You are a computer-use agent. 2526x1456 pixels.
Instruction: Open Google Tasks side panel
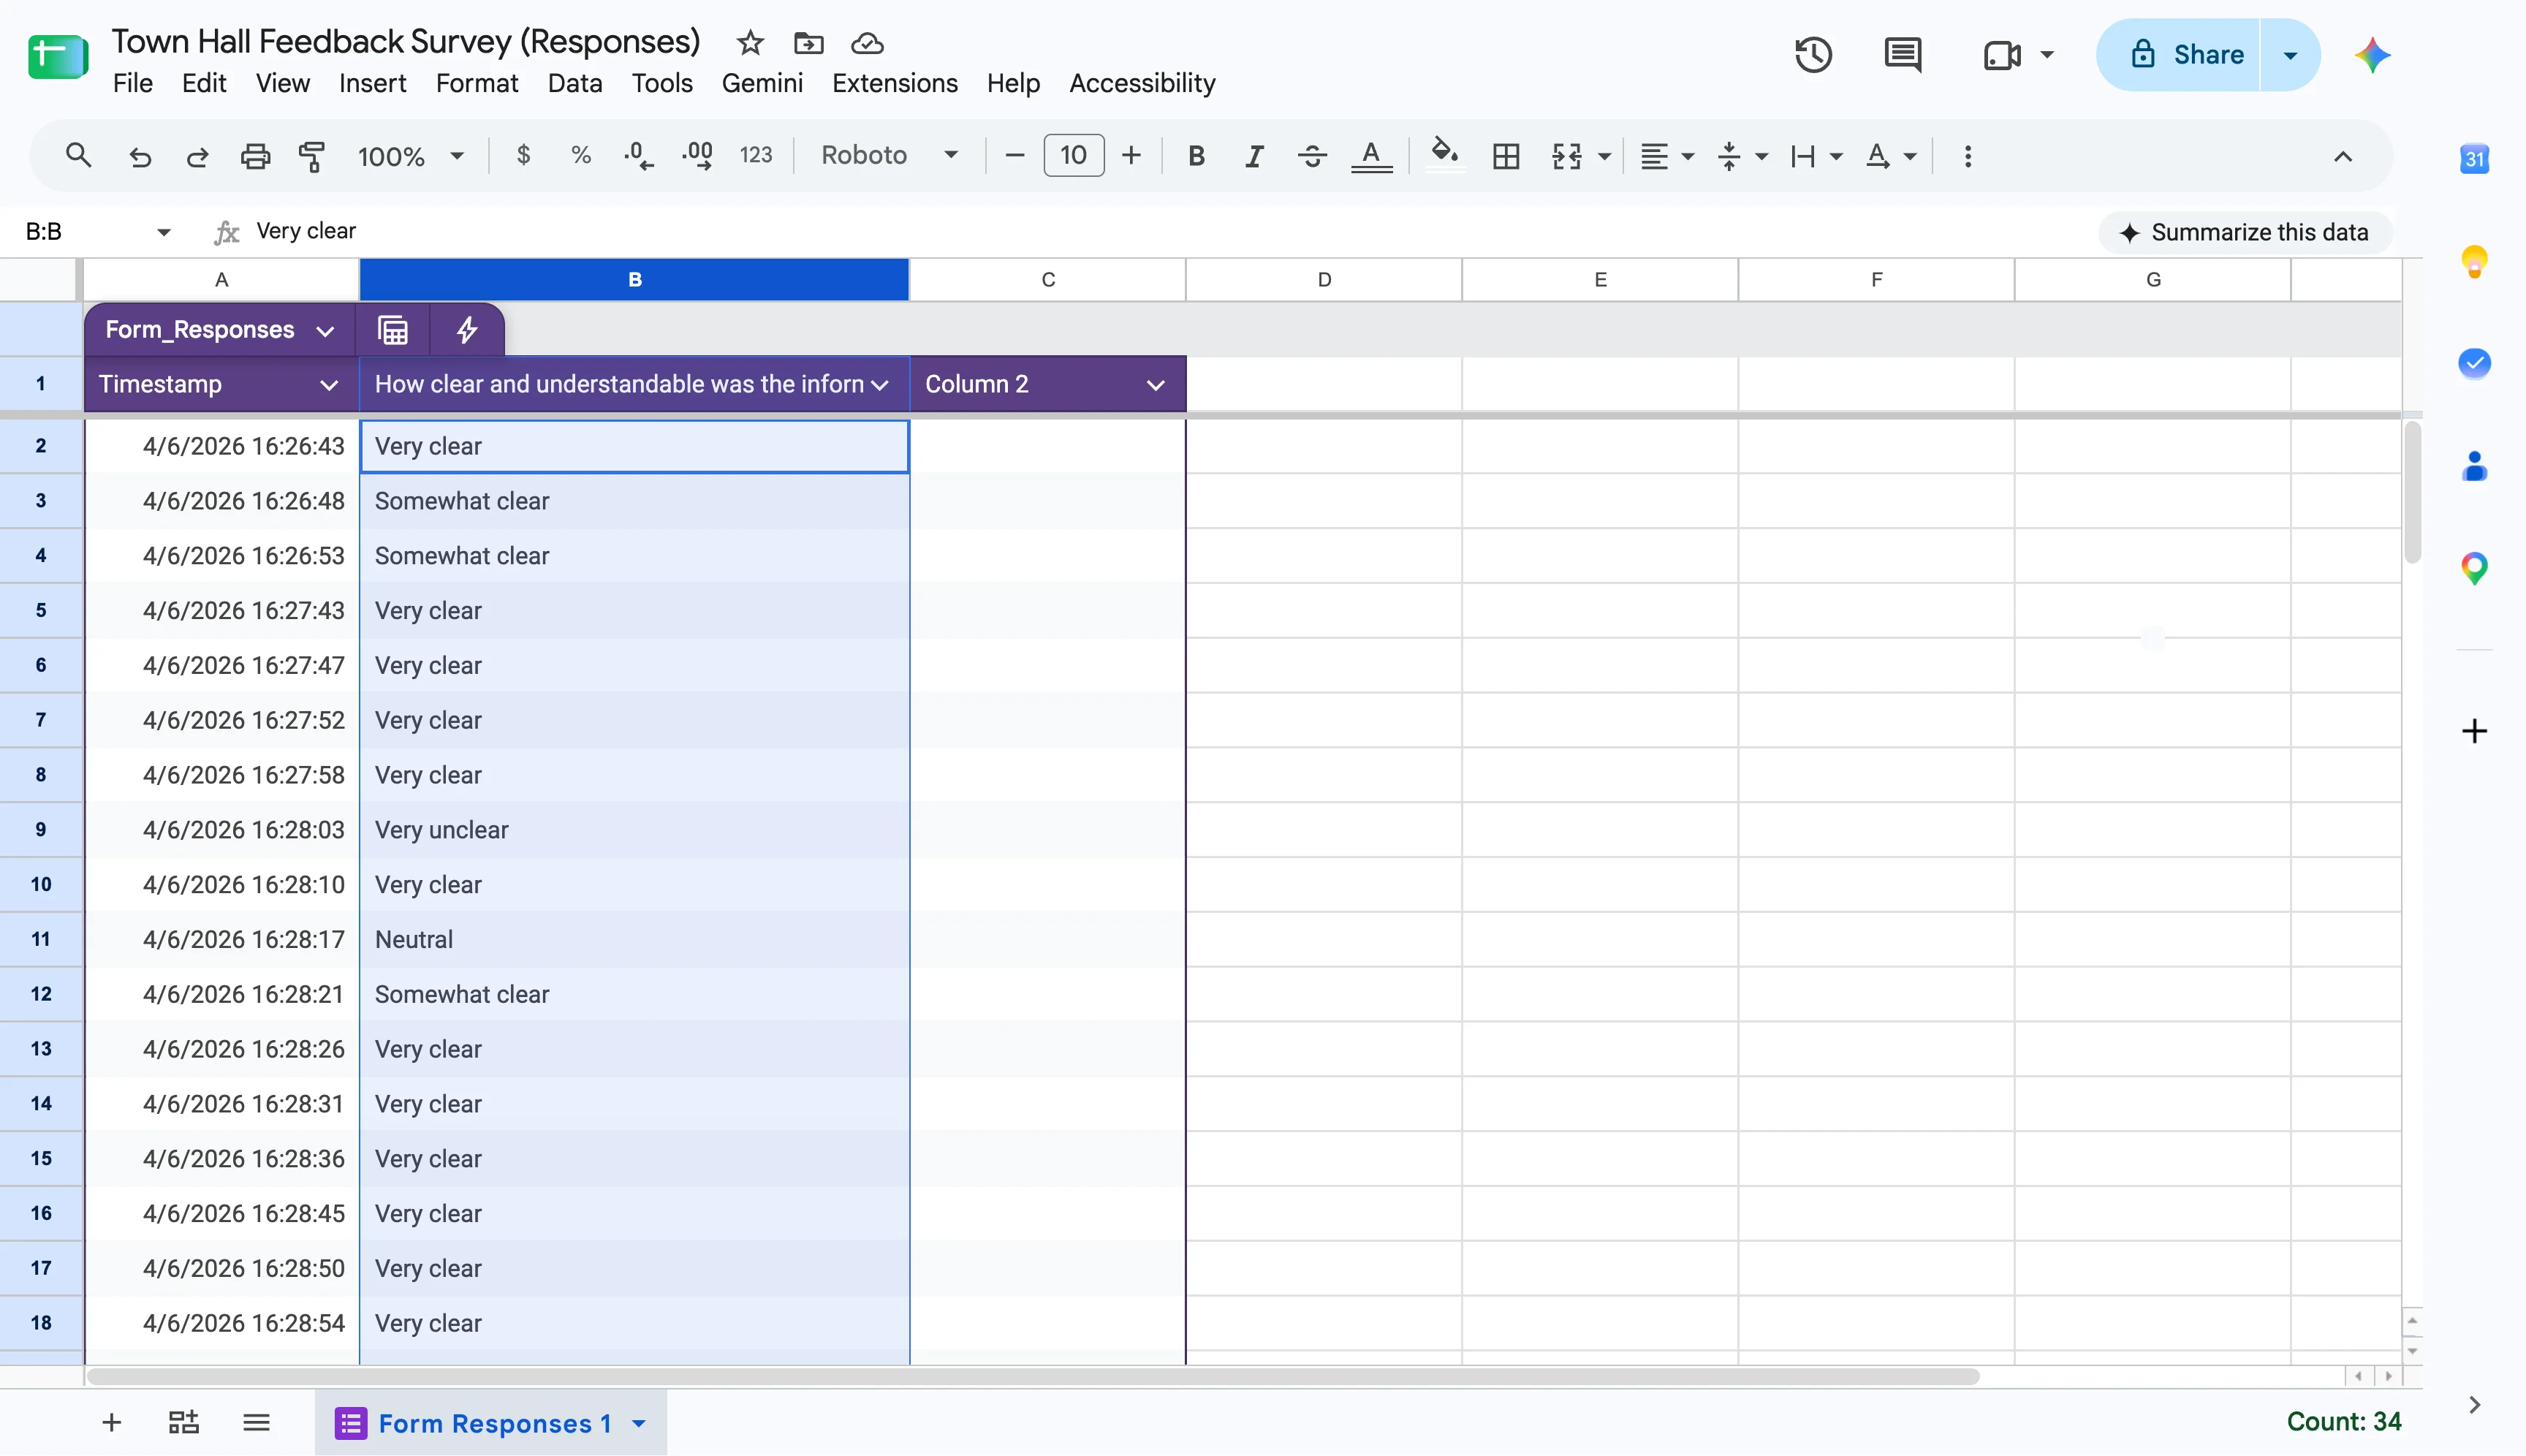(x=2474, y=363)
